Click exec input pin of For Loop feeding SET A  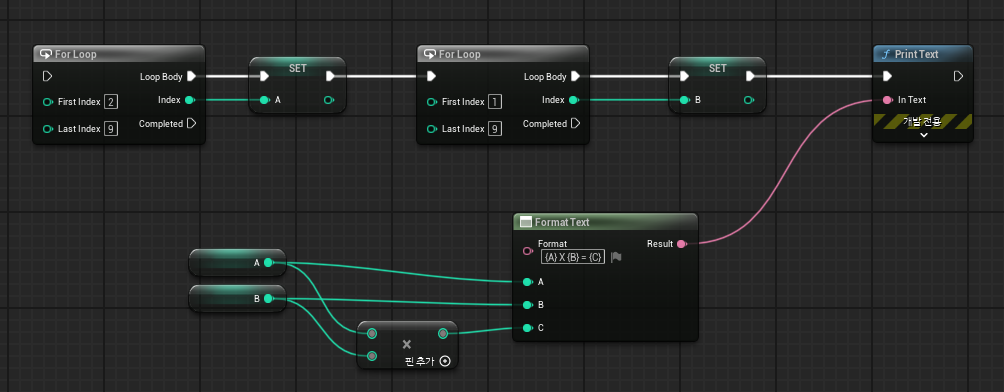tap(47, 76)
